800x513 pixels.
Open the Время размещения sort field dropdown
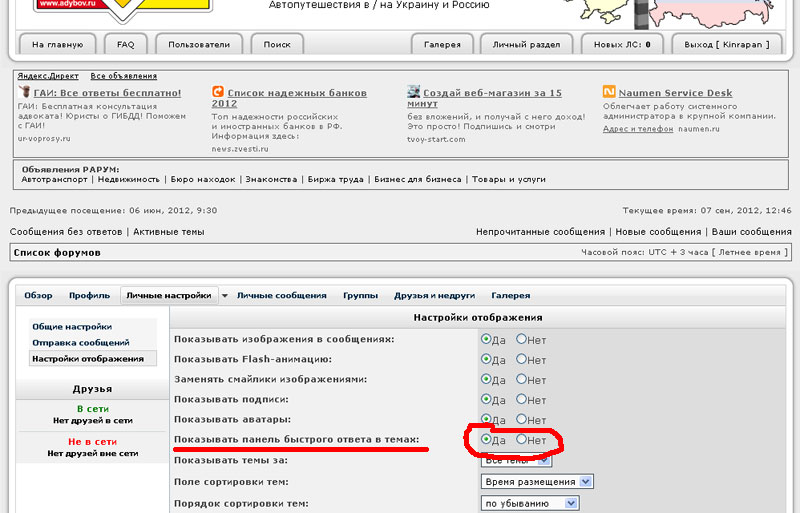coord(586,482)
